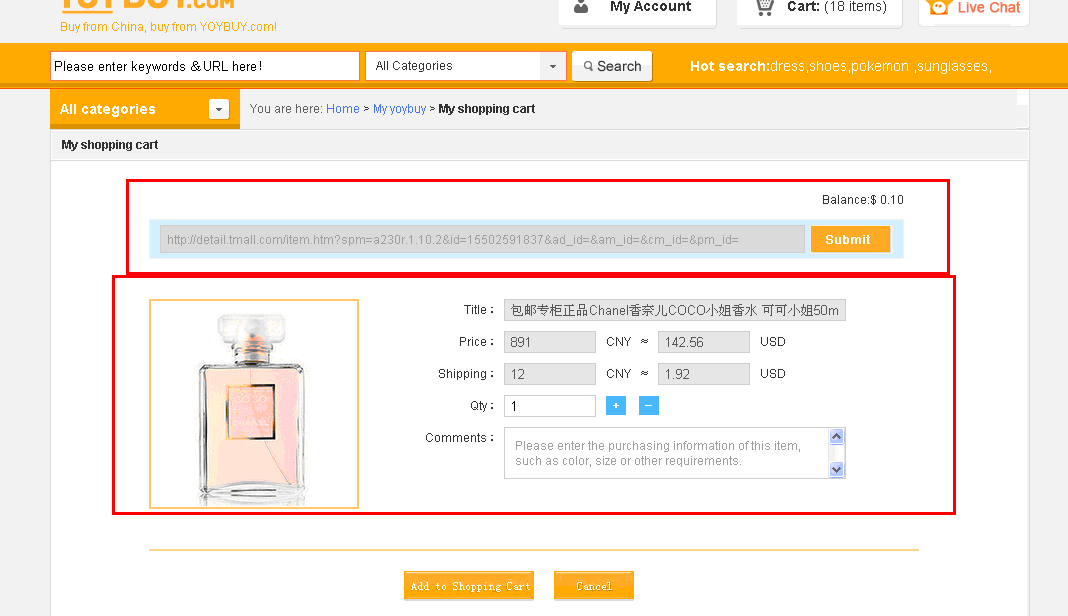
Task: Click 'Buy from China' tagline text
Action: coord(168,27)
